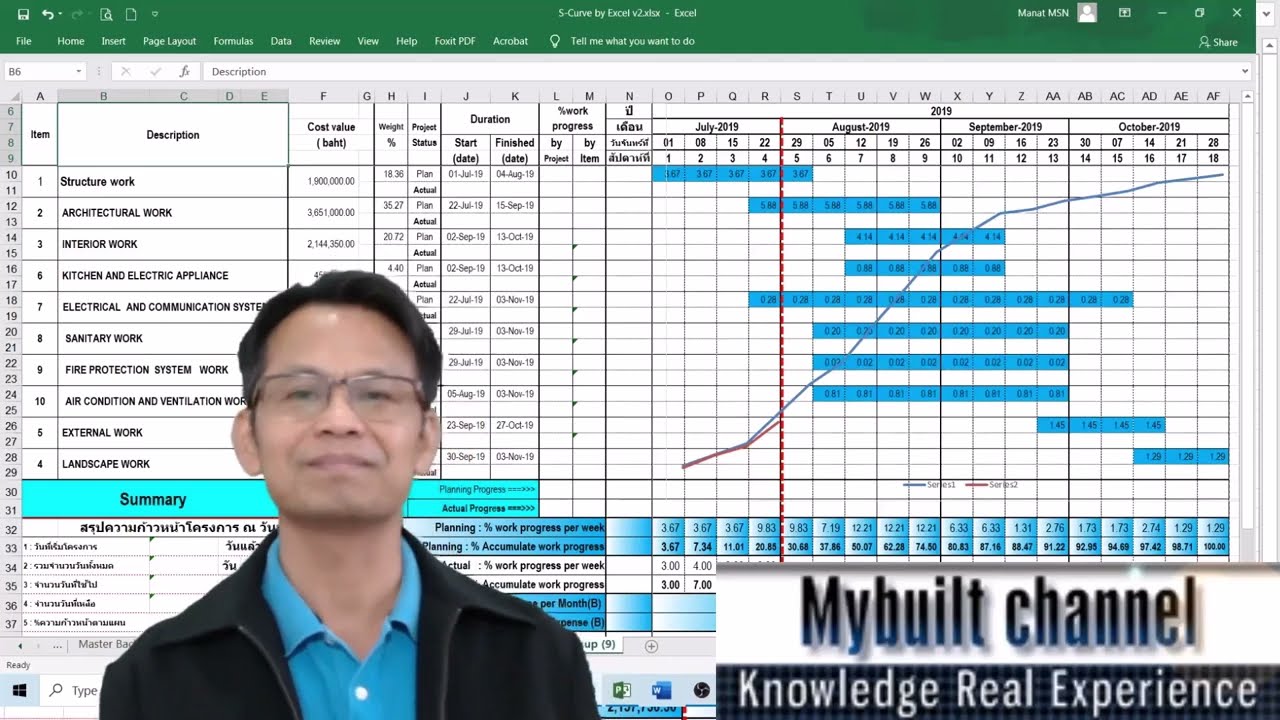
Task: Select cost value 1,900,000.00 cell
Action: [323, 181]
